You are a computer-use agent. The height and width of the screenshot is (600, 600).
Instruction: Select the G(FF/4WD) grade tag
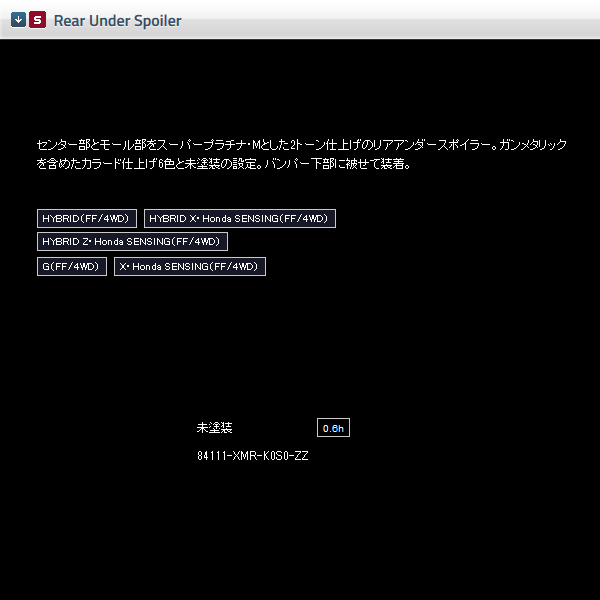(x=71, y=267)
